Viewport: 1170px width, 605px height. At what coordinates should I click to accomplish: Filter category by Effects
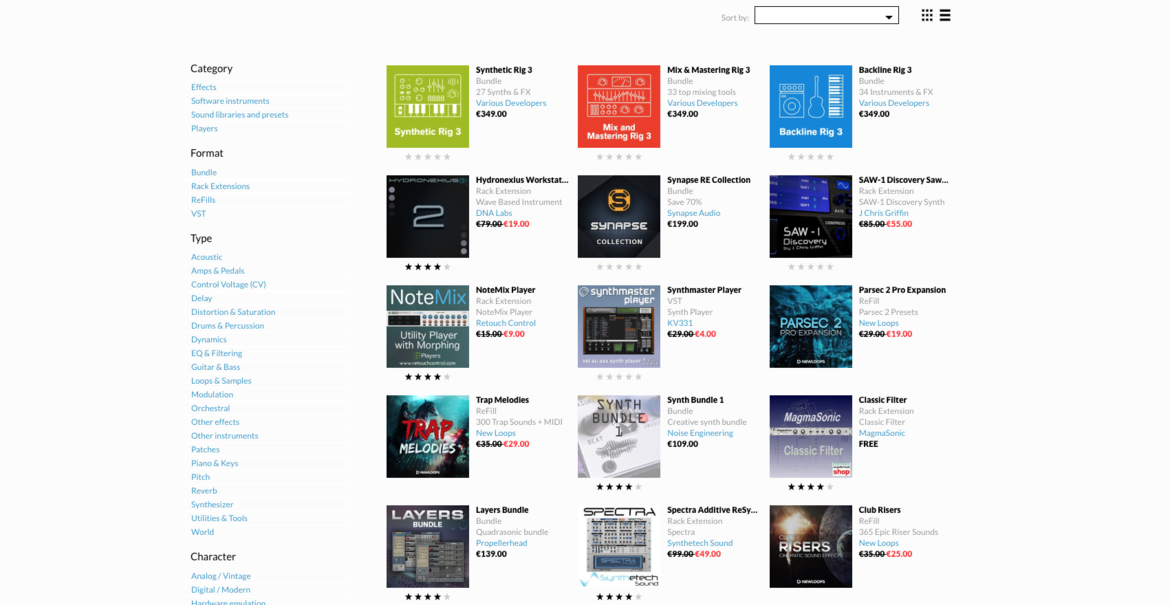pyautogui.click(x=204, y=87)
